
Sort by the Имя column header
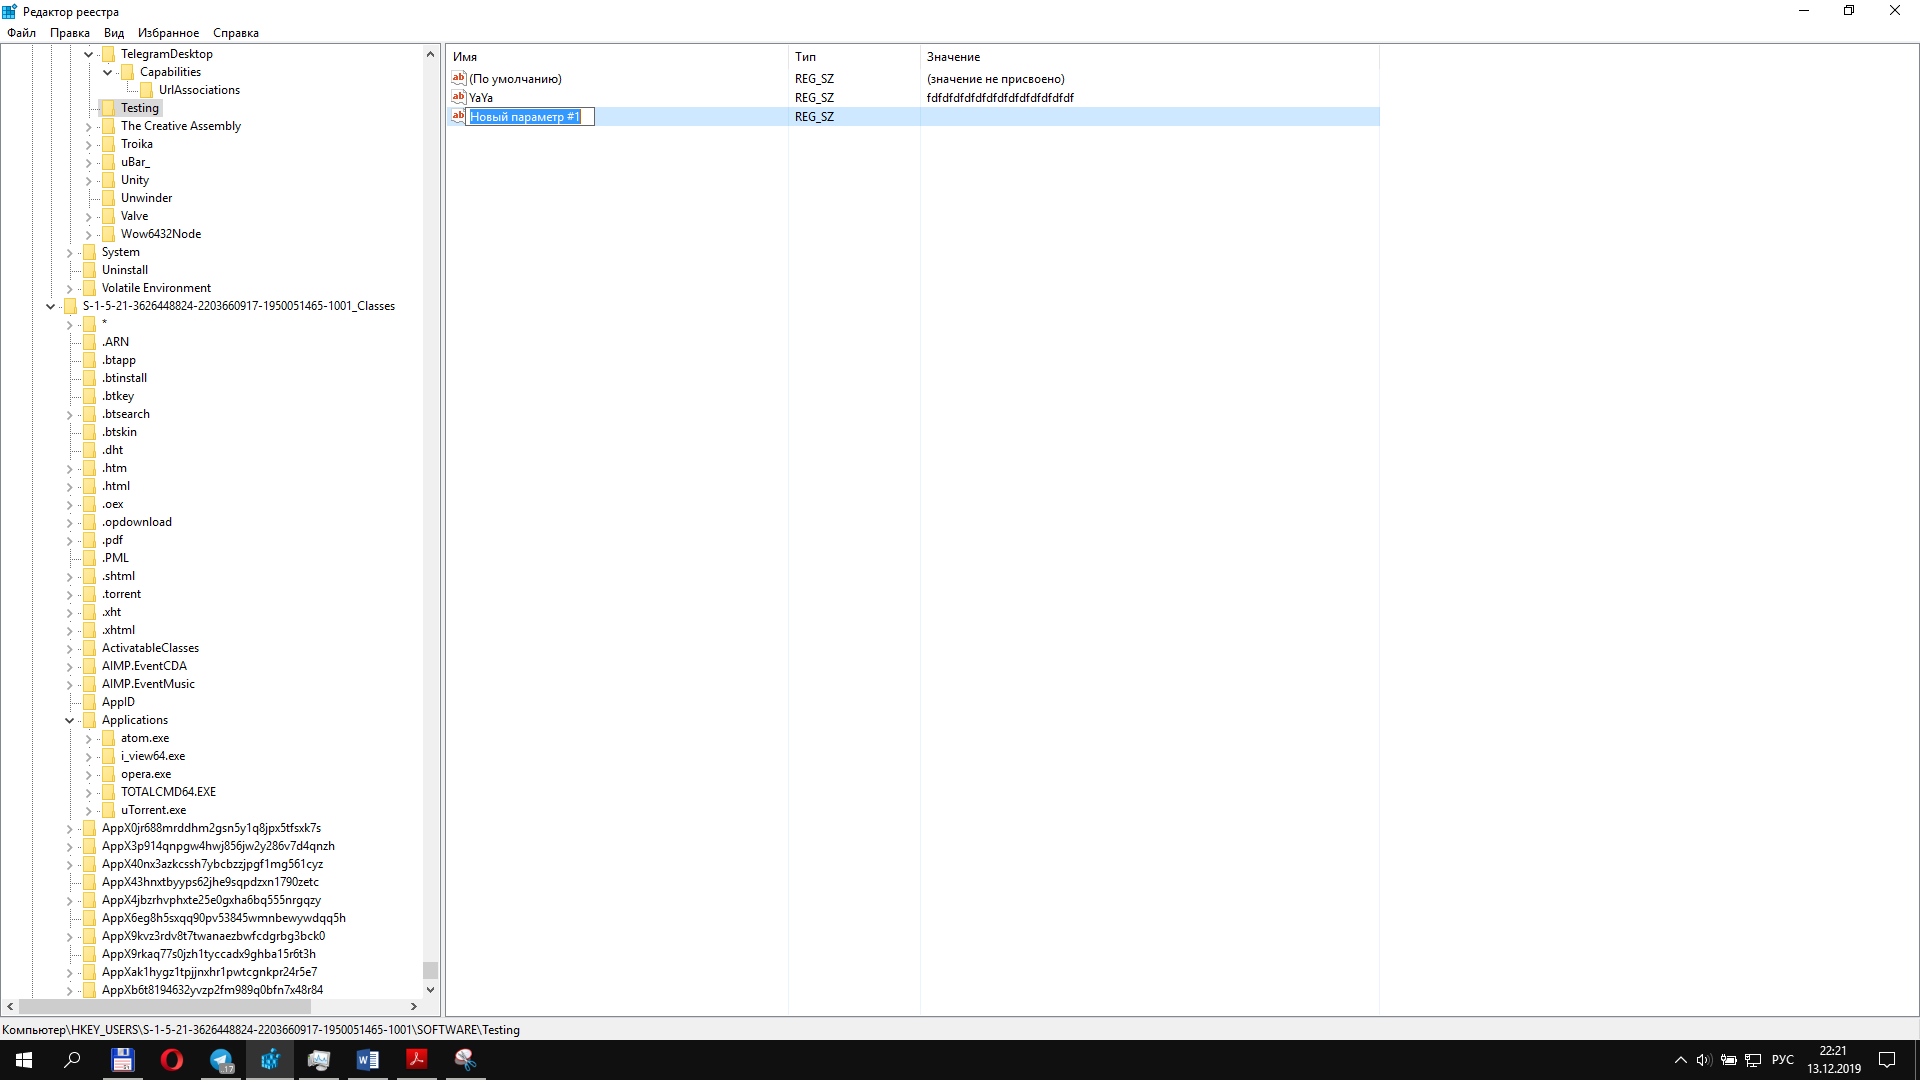[617, 57]
